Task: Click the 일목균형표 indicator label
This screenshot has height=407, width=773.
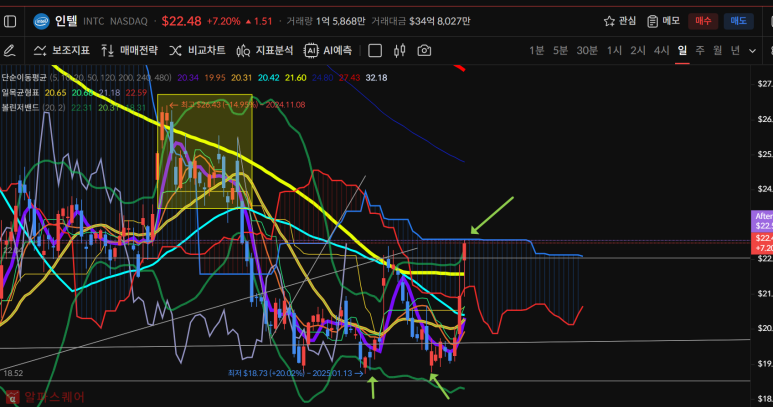Action: pyautogui.click(x=20, y=93)
